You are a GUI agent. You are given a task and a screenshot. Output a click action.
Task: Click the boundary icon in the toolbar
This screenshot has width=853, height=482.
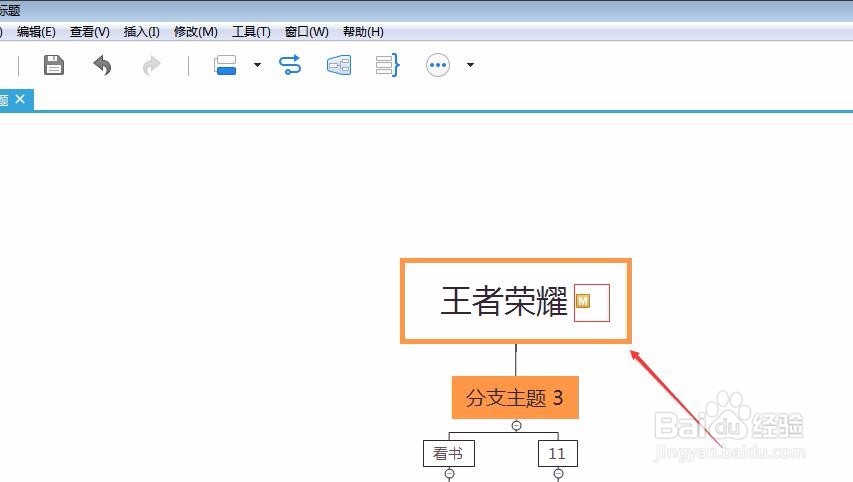[339, 65]
